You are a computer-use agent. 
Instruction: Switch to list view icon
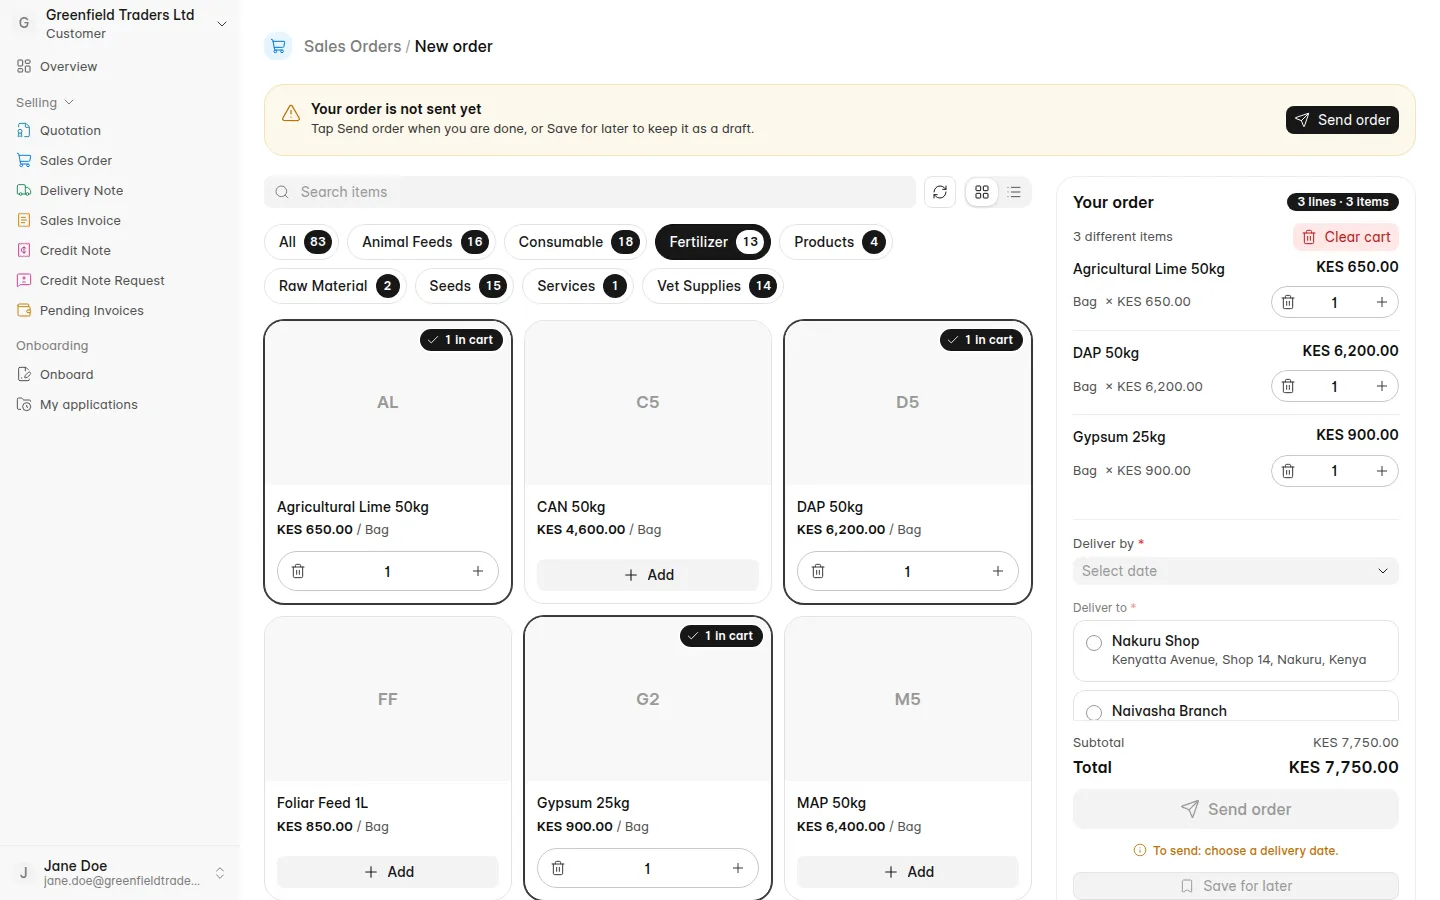point(1015,192)
